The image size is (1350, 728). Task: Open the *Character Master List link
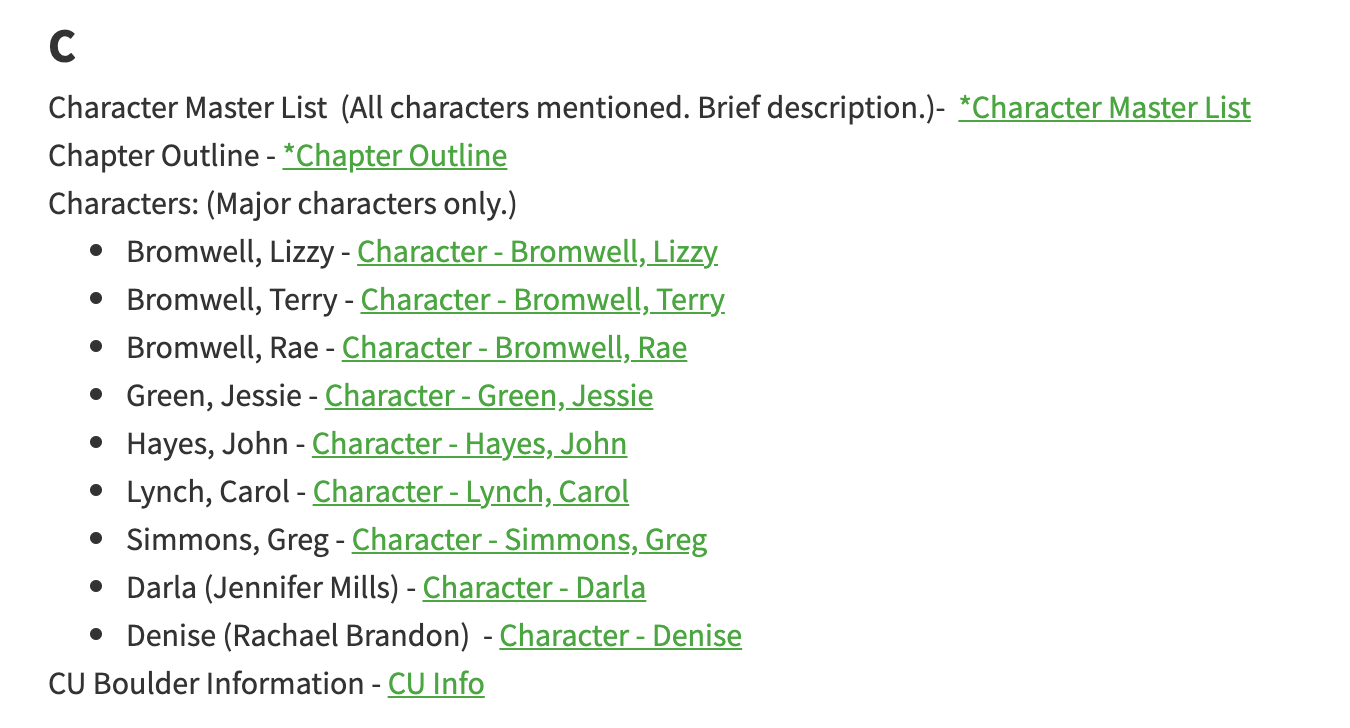click(x=1104, y=107)
